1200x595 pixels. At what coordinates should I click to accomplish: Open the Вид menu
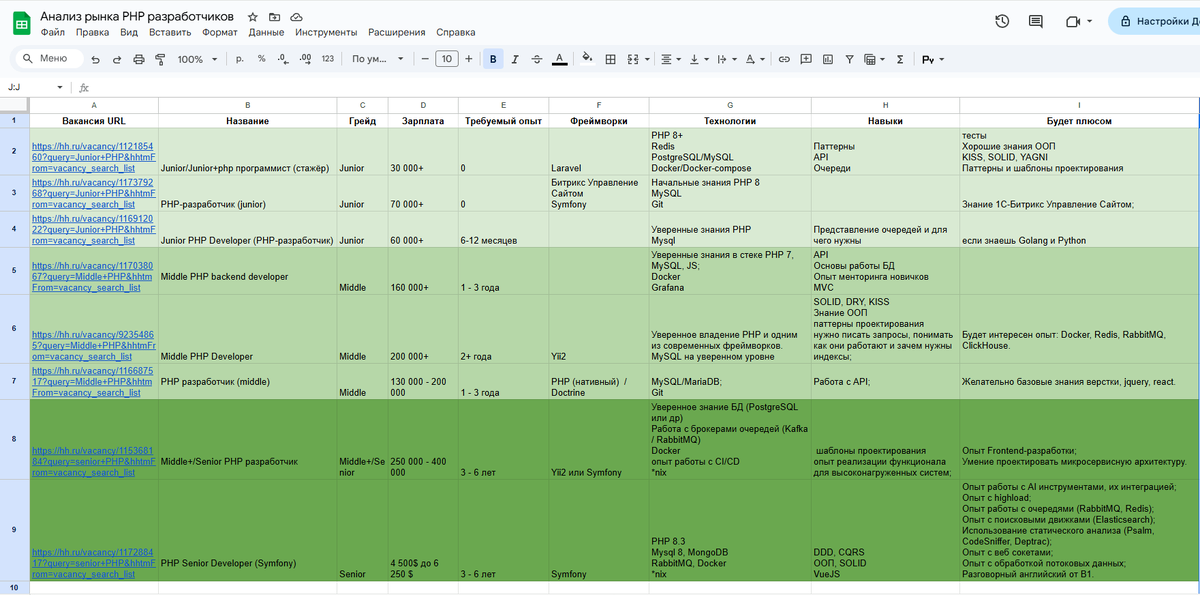coord(129,32)
